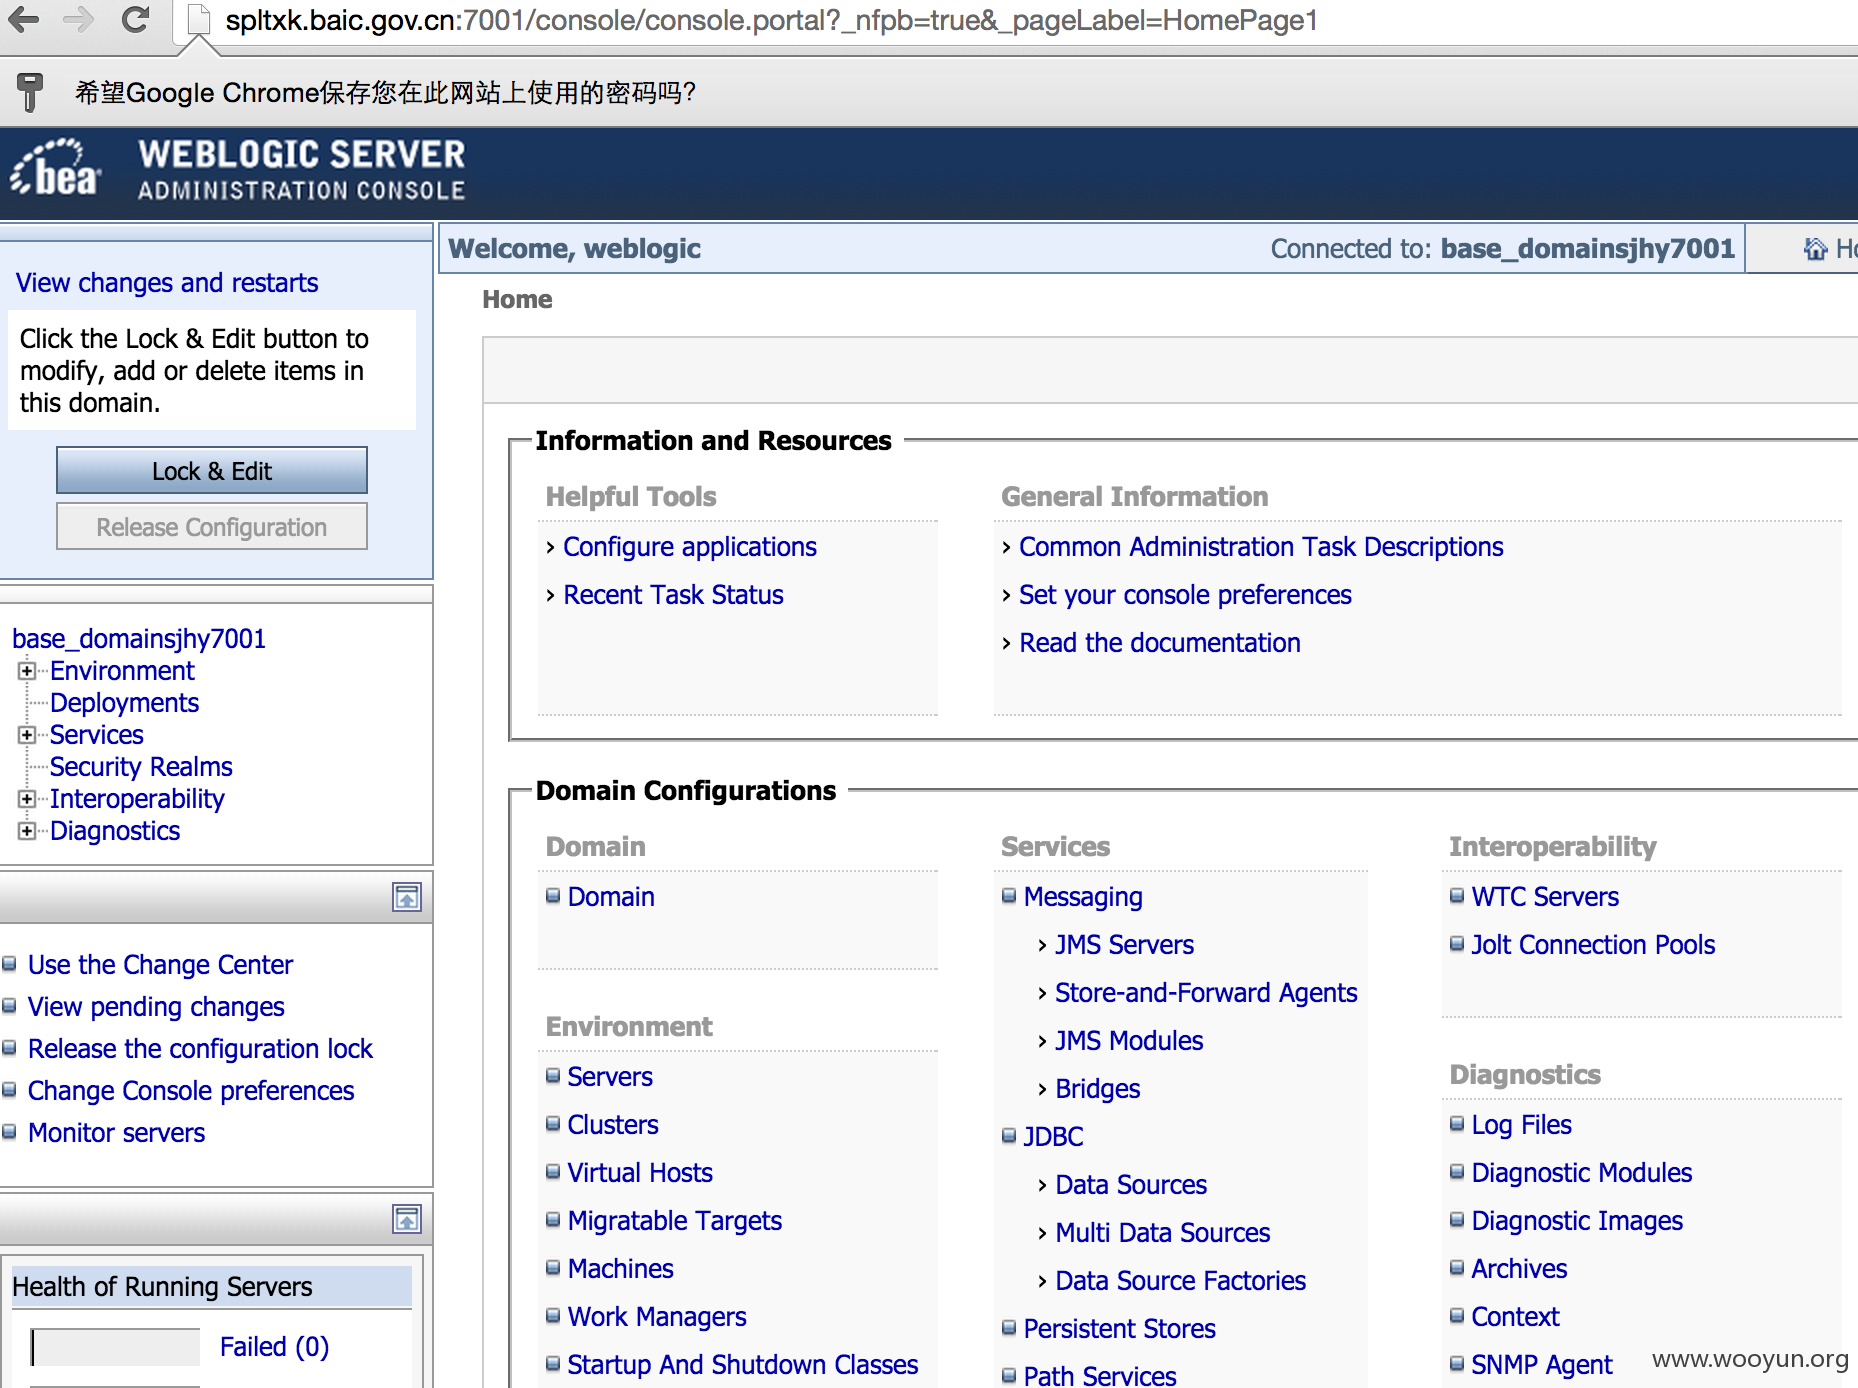Click the bullet icon beside WTC Servers
The height and width of the screenshot is (1388, 1858).
1457,896
